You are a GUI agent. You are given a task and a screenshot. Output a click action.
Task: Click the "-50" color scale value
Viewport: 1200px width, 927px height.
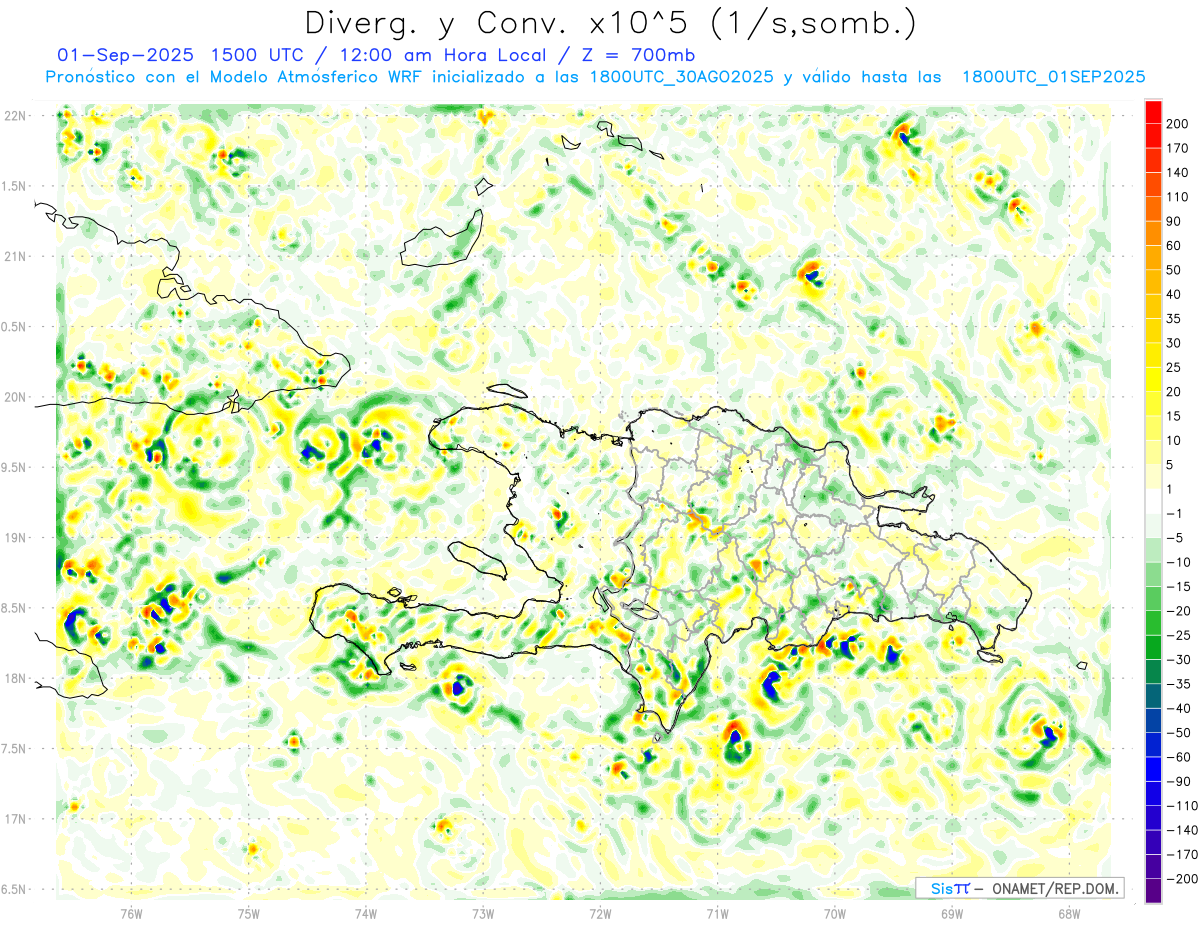click(x=1179, y=733)
